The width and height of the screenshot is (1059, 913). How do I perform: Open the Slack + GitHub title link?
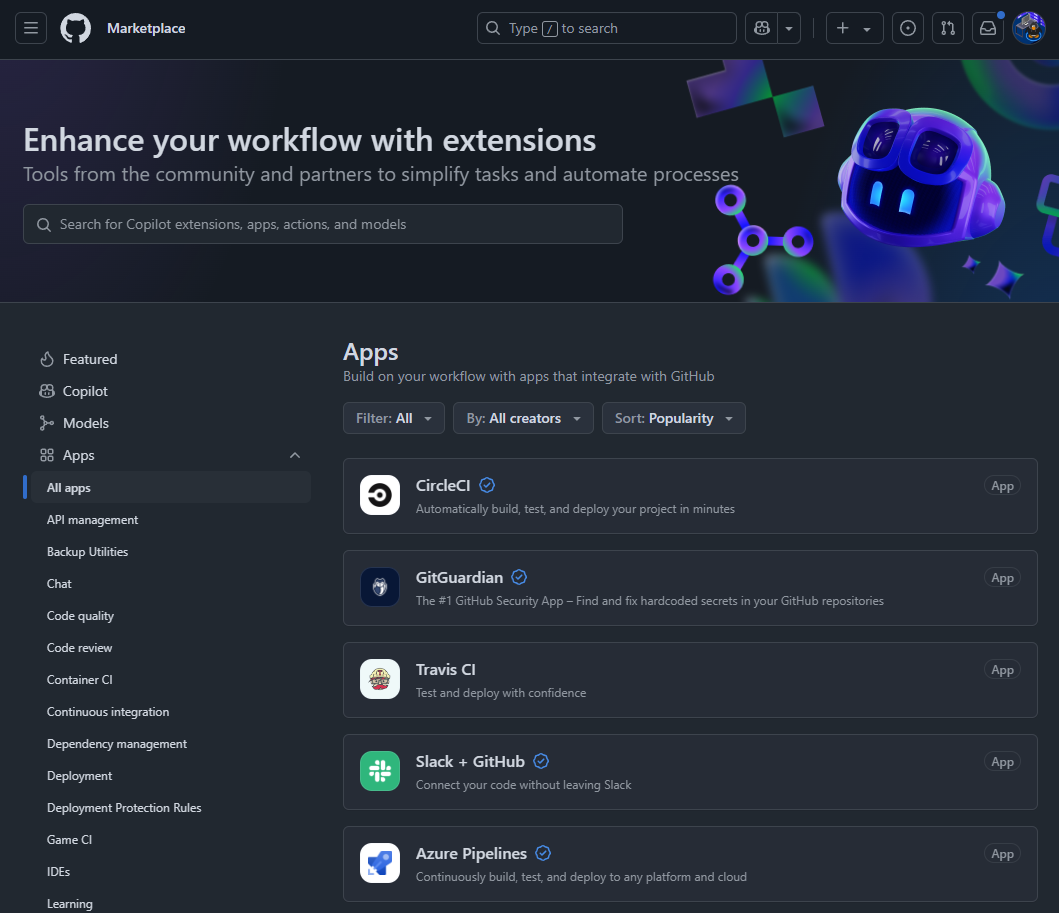470,761
